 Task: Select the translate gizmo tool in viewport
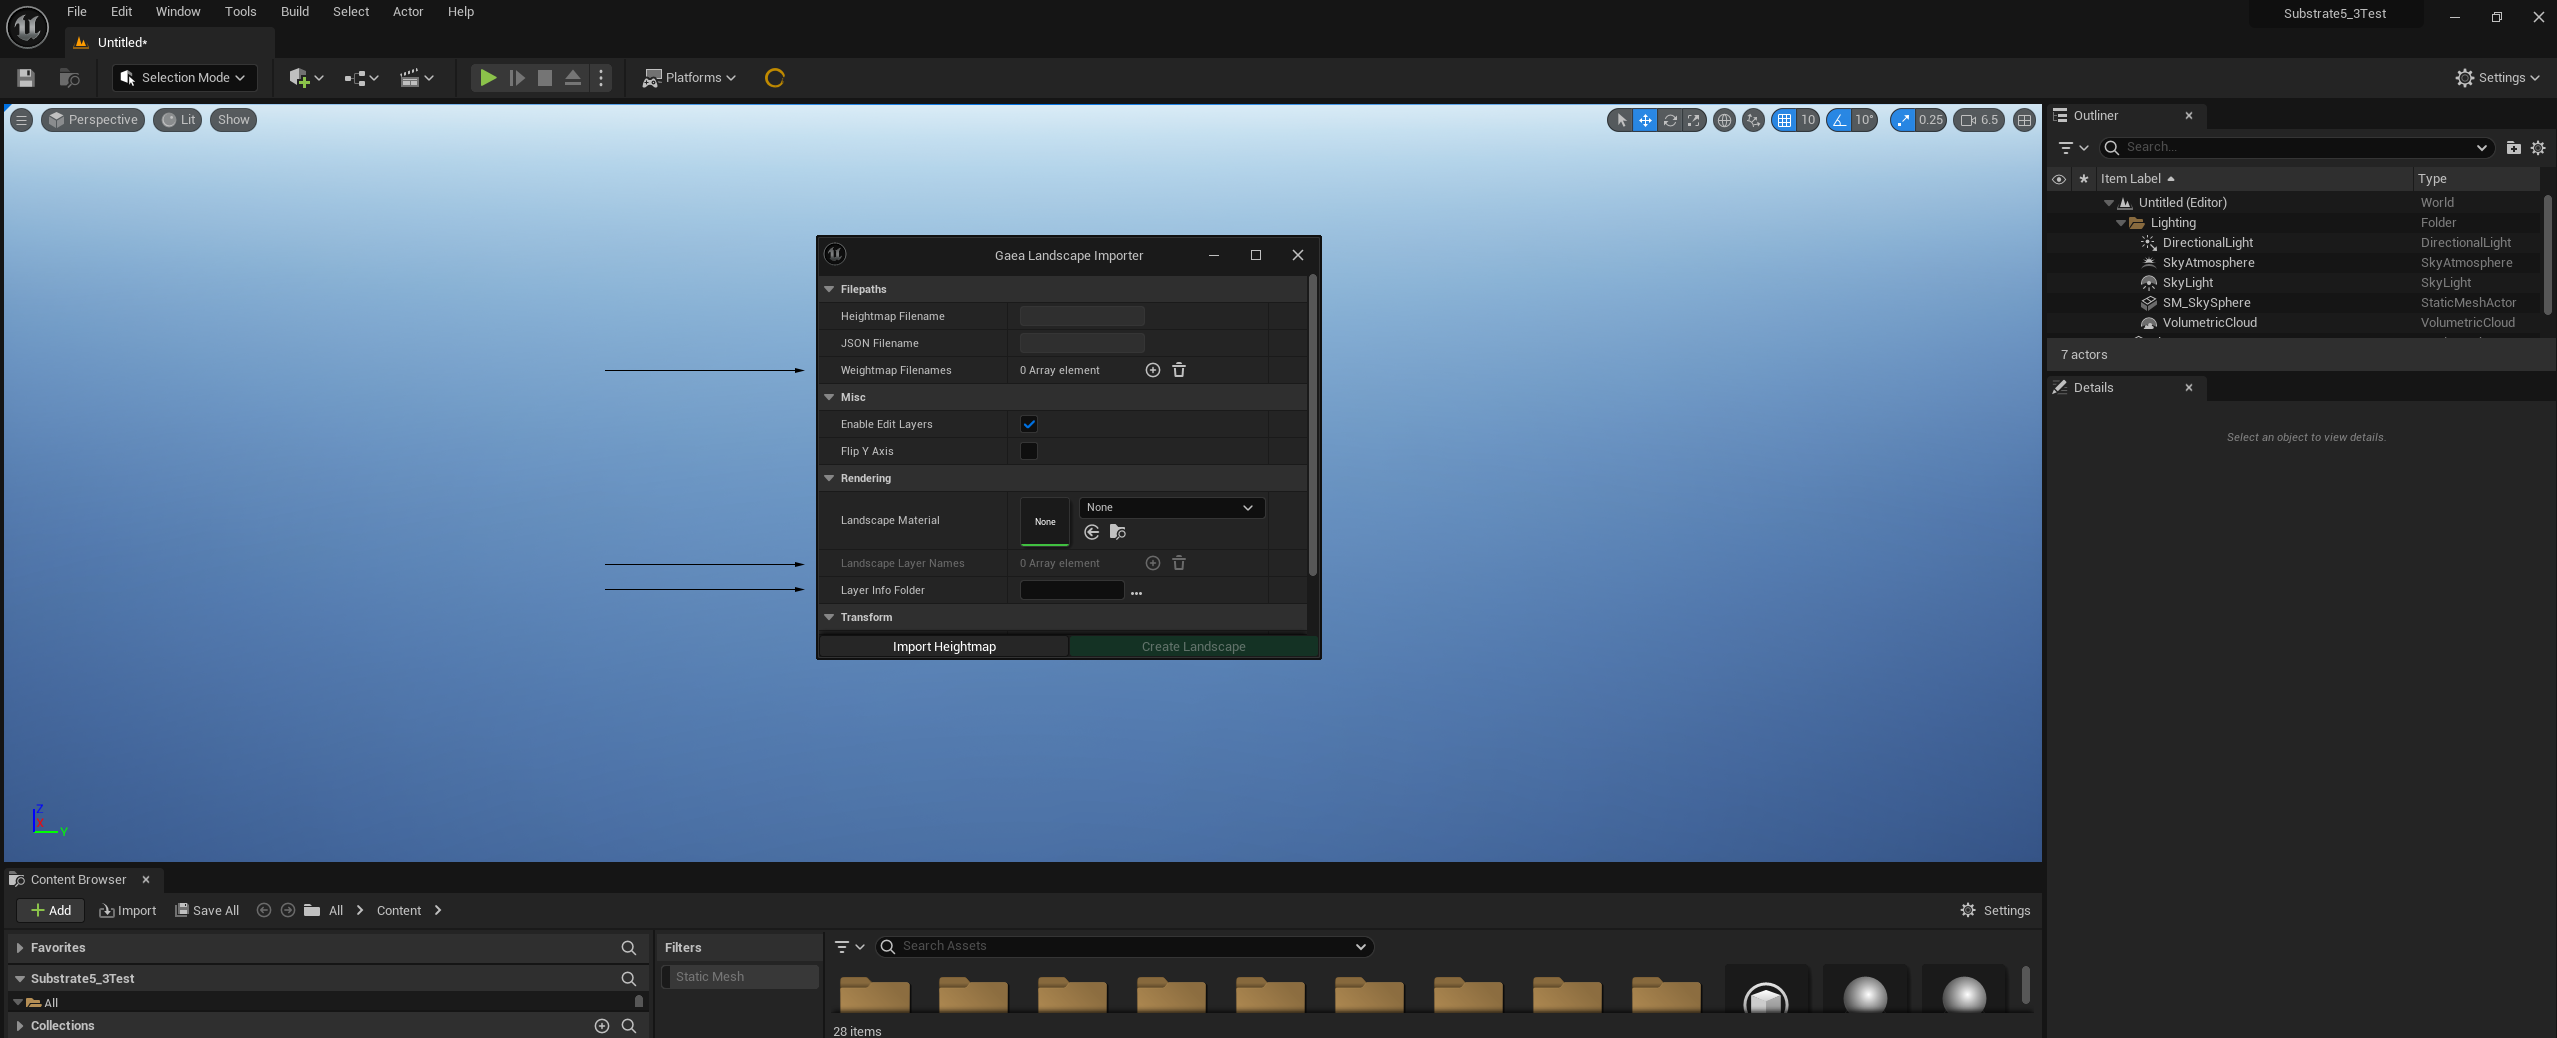coord(1645,120)
